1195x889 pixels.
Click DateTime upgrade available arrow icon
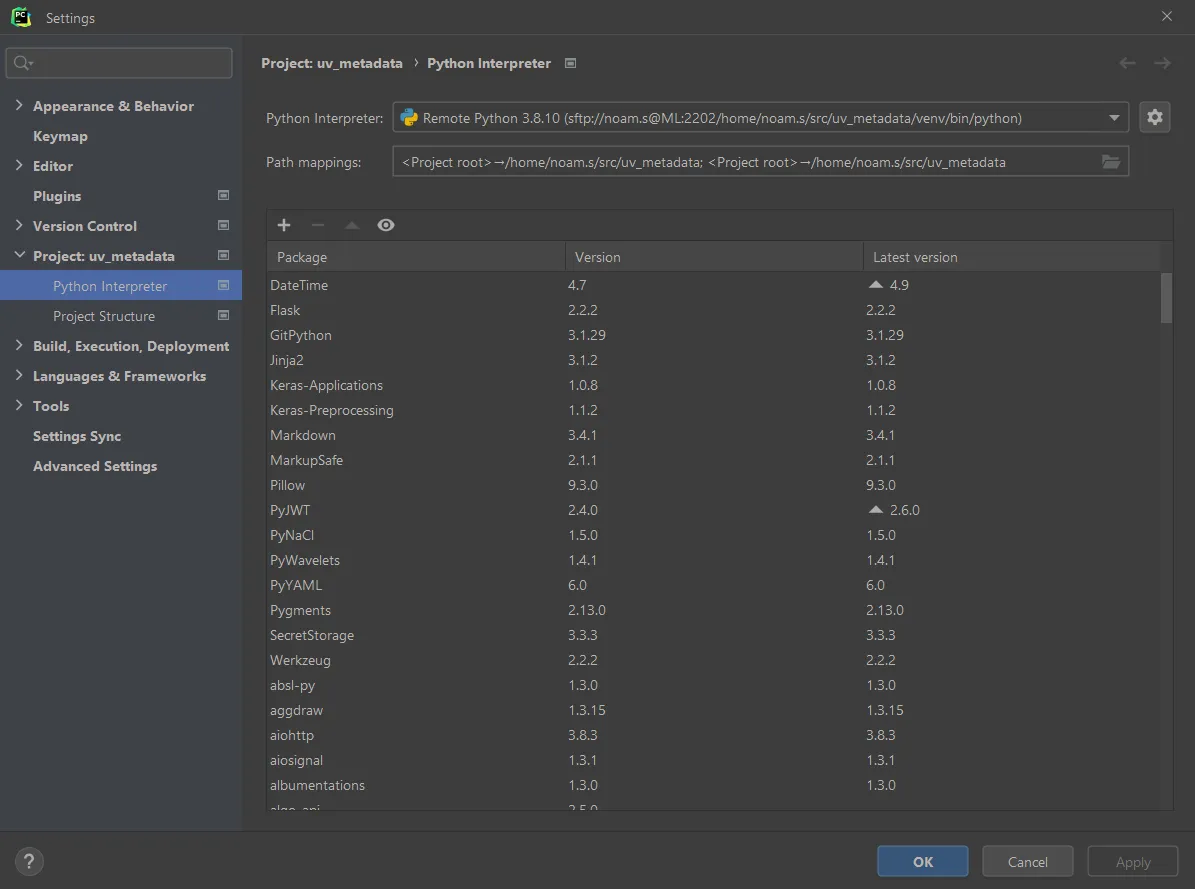coord(876,284)
